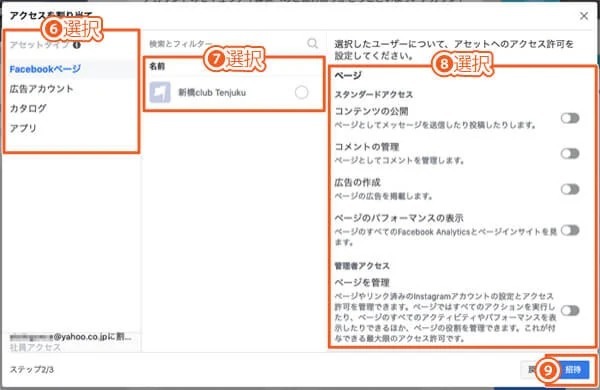The width and height of the screenshot is (600, 390).
Task: Click the blue 招待 button
Action: click(x=573, y=370)
